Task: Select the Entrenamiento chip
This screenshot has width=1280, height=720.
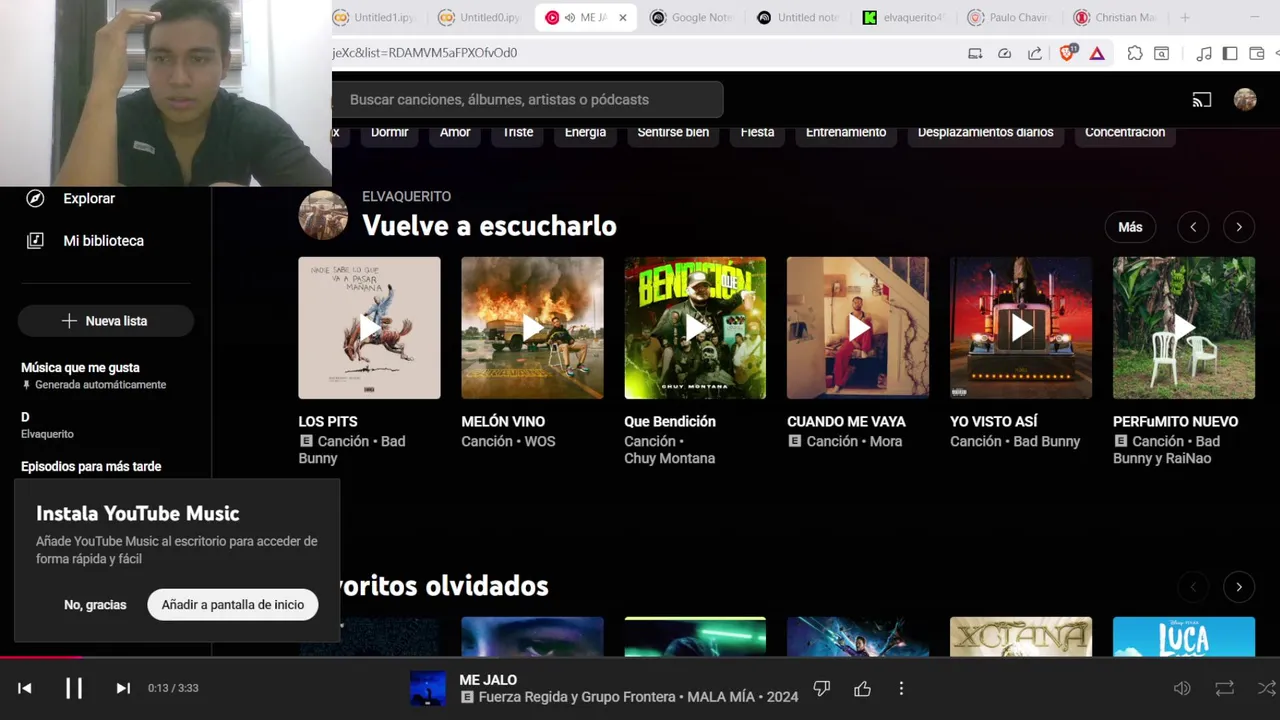Action: (846, 132)
